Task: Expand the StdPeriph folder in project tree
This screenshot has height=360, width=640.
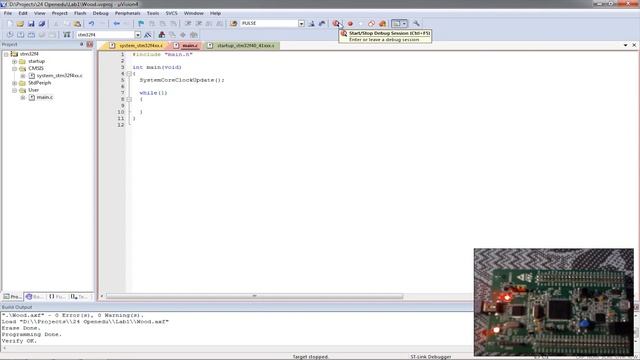Action: pos(14,83)
